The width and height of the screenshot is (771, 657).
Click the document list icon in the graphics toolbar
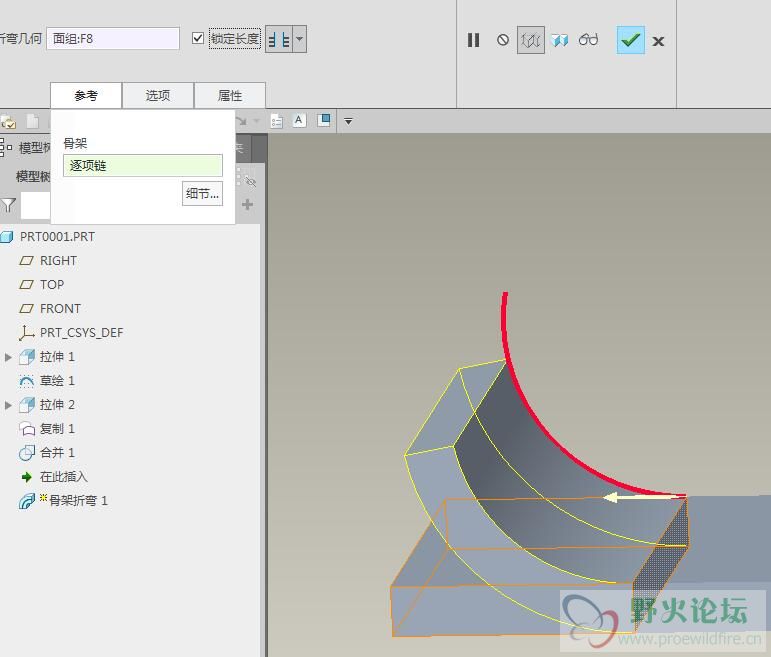click(276, 121)
